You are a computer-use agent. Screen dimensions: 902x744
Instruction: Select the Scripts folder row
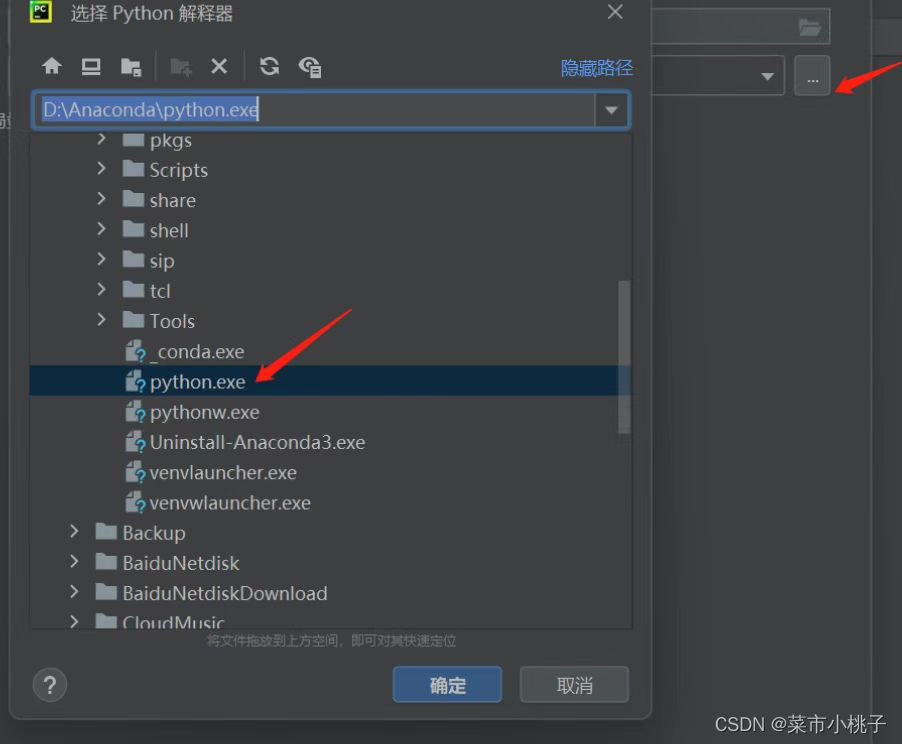(x=330, y=170)
